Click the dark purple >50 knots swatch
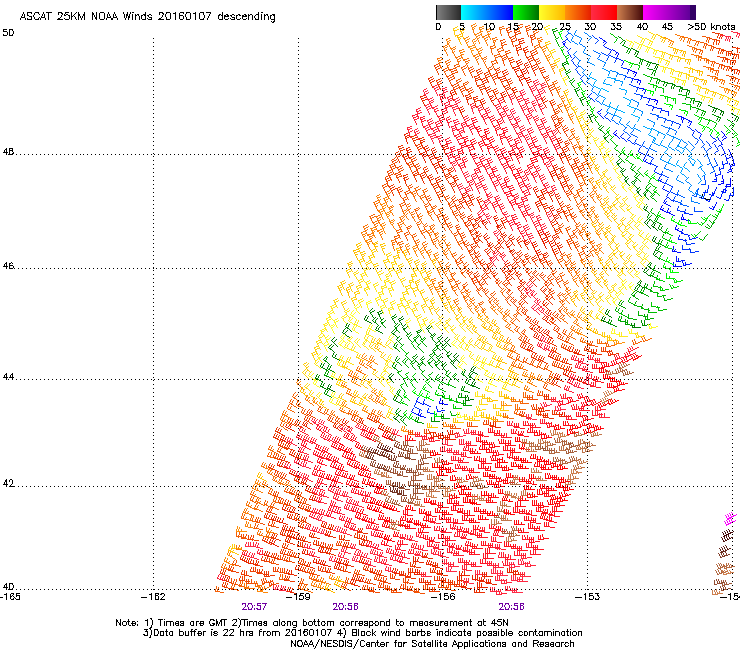The image size is (740, 650). pyautogui.click(x=692, y=12)
